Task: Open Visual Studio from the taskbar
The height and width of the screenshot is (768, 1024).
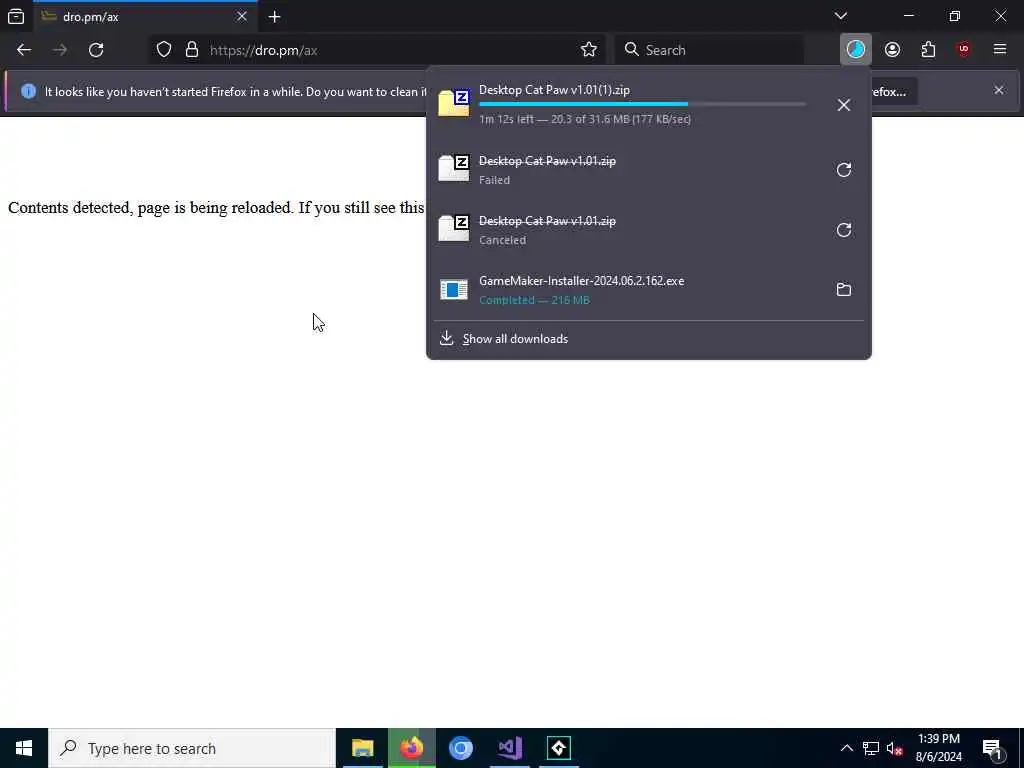Action: pyautogui.click(x=509, y=748)
